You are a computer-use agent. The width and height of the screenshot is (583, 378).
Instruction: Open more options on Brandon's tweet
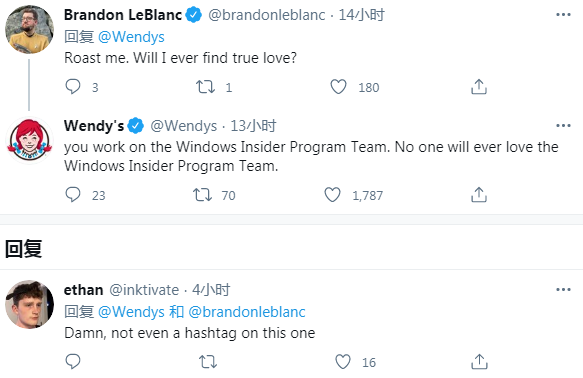(563, 15)
